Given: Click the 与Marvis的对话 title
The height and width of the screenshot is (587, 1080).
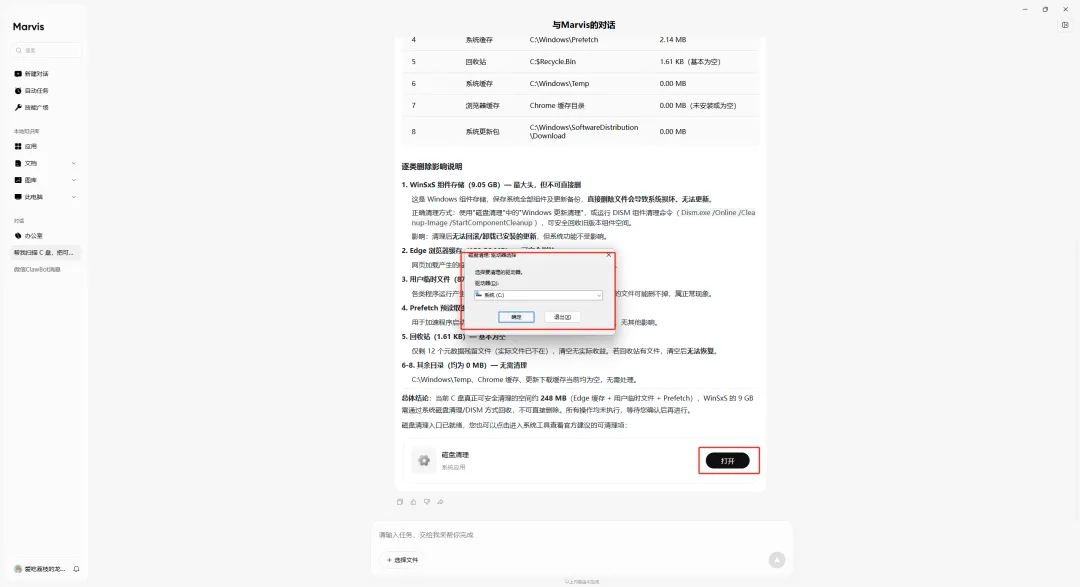Looking at the screenshot, I should pos(583,25).
